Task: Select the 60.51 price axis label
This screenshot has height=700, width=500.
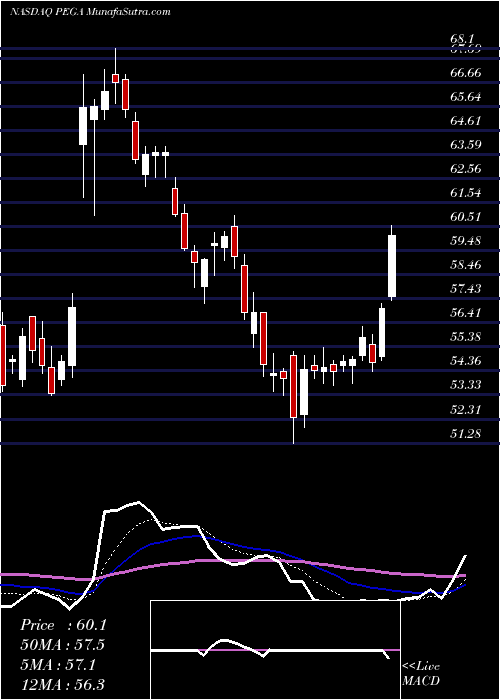Action: pyautogui.click(x=465, y=217)
